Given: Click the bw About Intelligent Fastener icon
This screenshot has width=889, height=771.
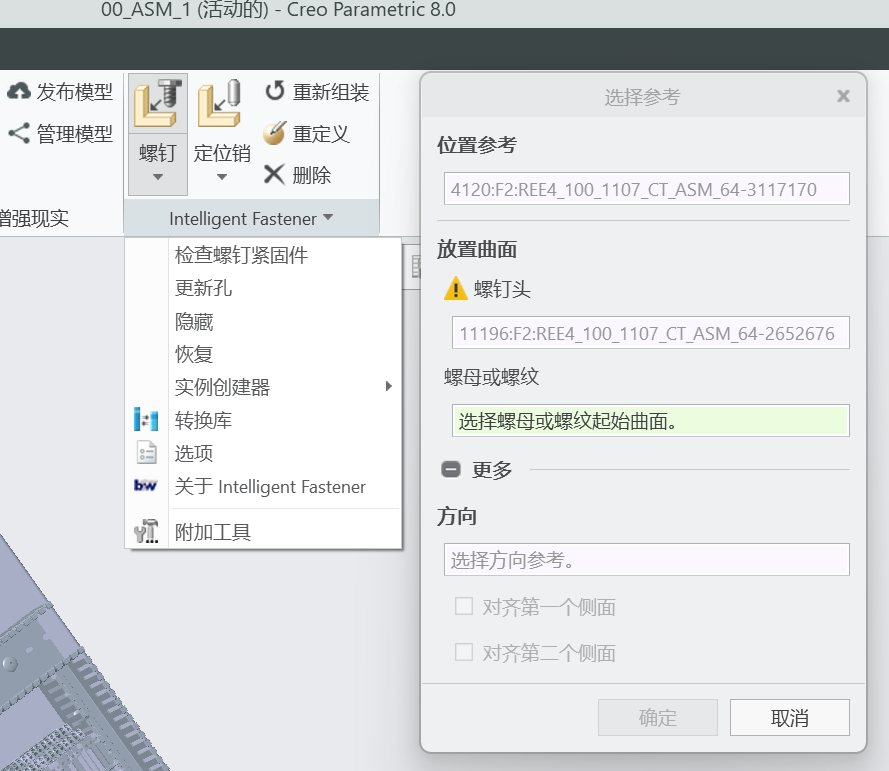Looking at the screenshot, I should point(146,485).
